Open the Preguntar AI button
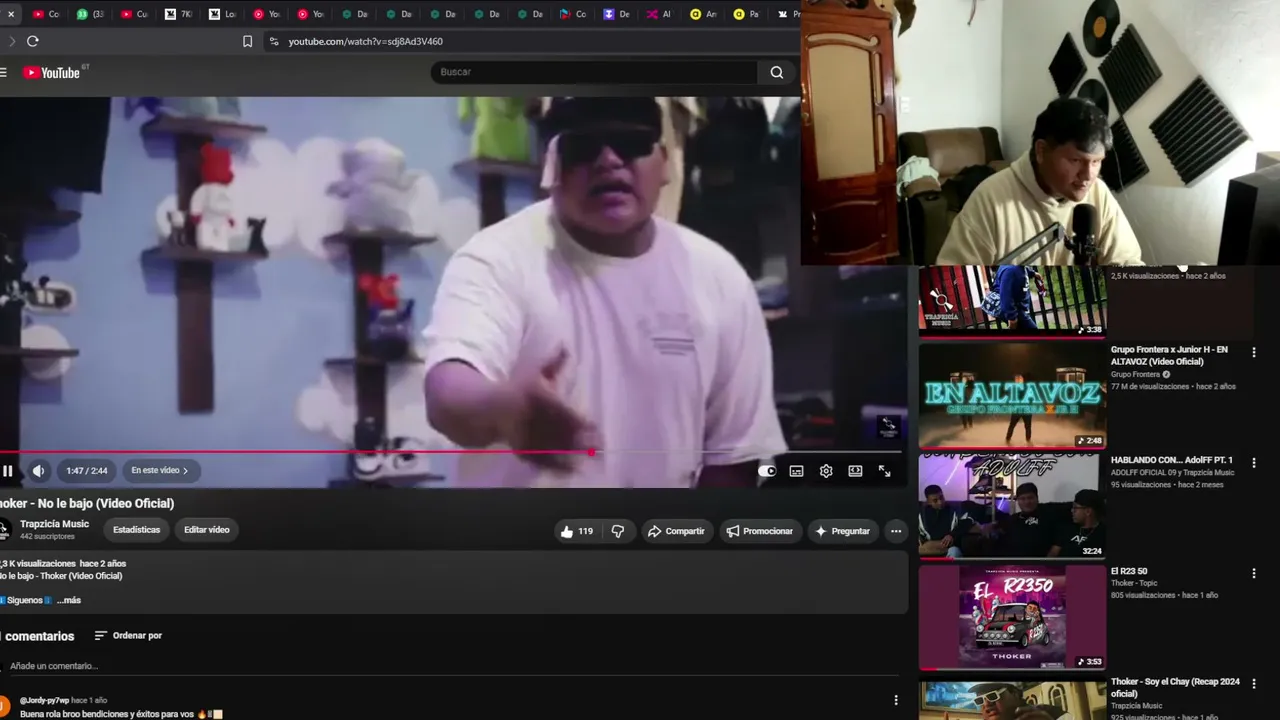 (x=842, y=531)
